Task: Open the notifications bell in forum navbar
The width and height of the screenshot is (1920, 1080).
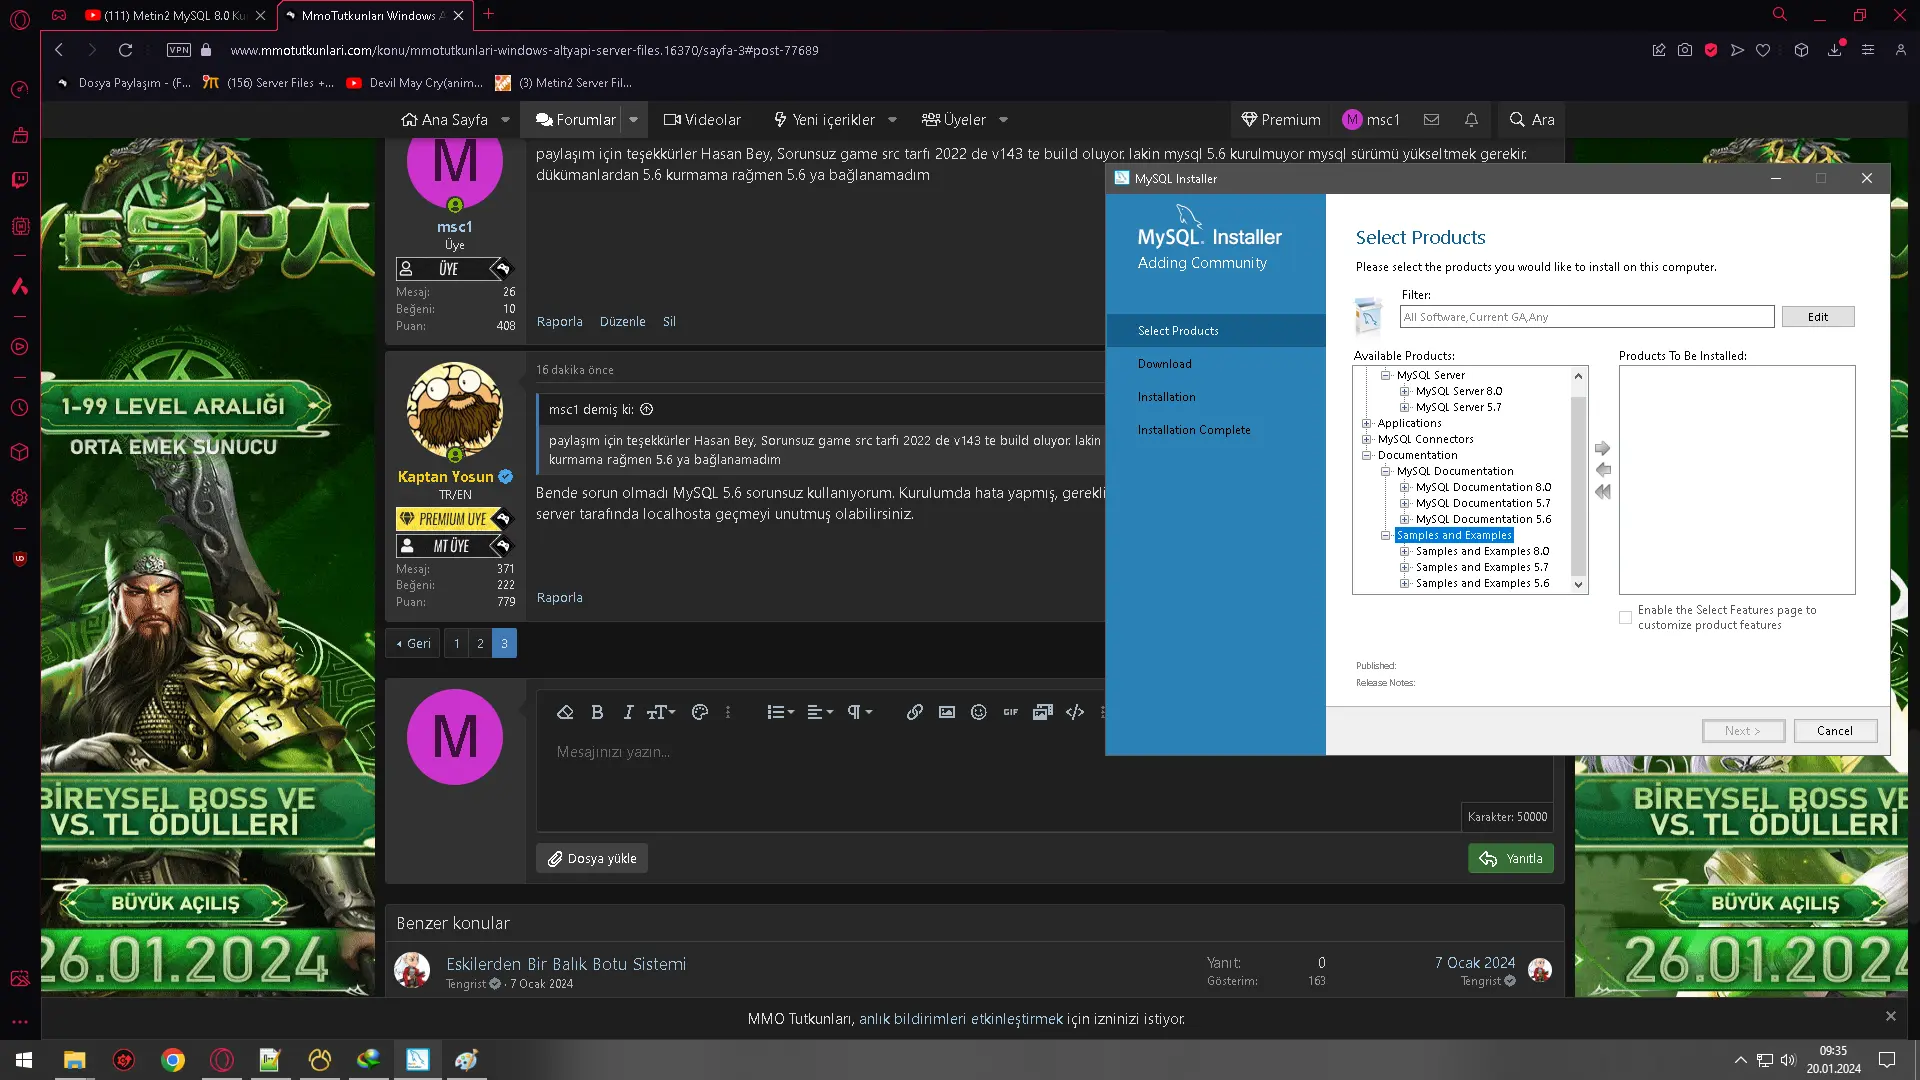Action: [x=1471, y=119]
